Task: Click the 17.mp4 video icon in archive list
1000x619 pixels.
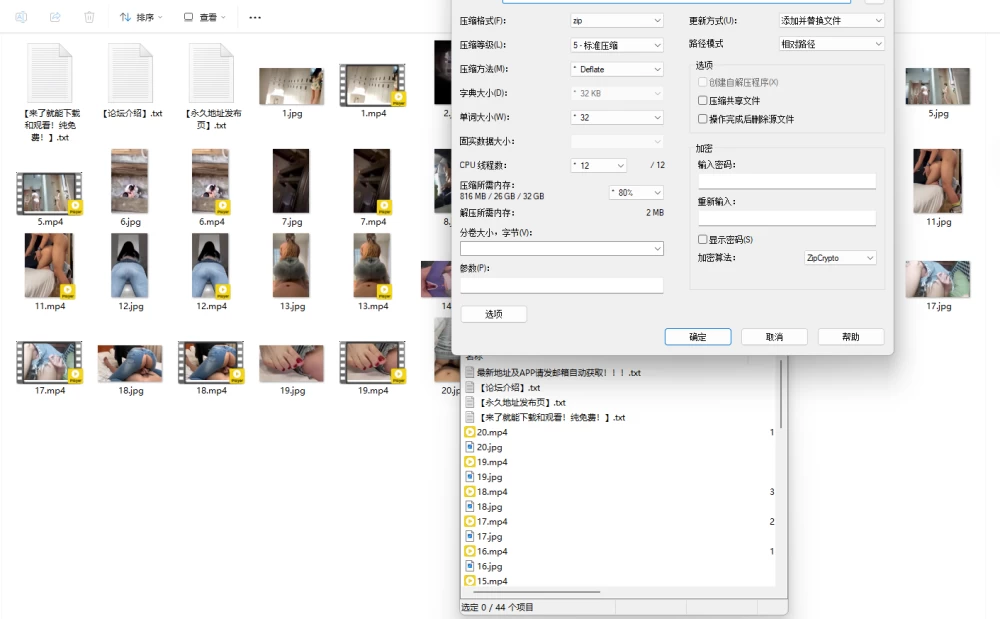Action: (x=470, y=521)
